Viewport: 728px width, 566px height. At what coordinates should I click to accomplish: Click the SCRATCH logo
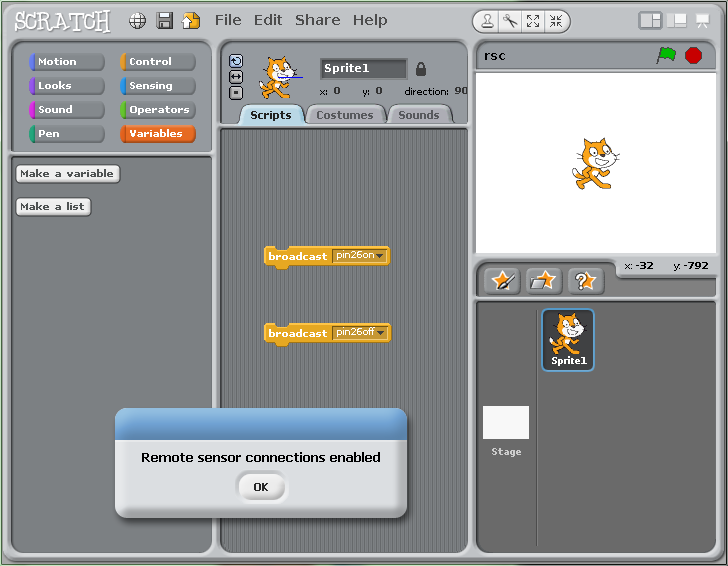[x=62, y=21]
